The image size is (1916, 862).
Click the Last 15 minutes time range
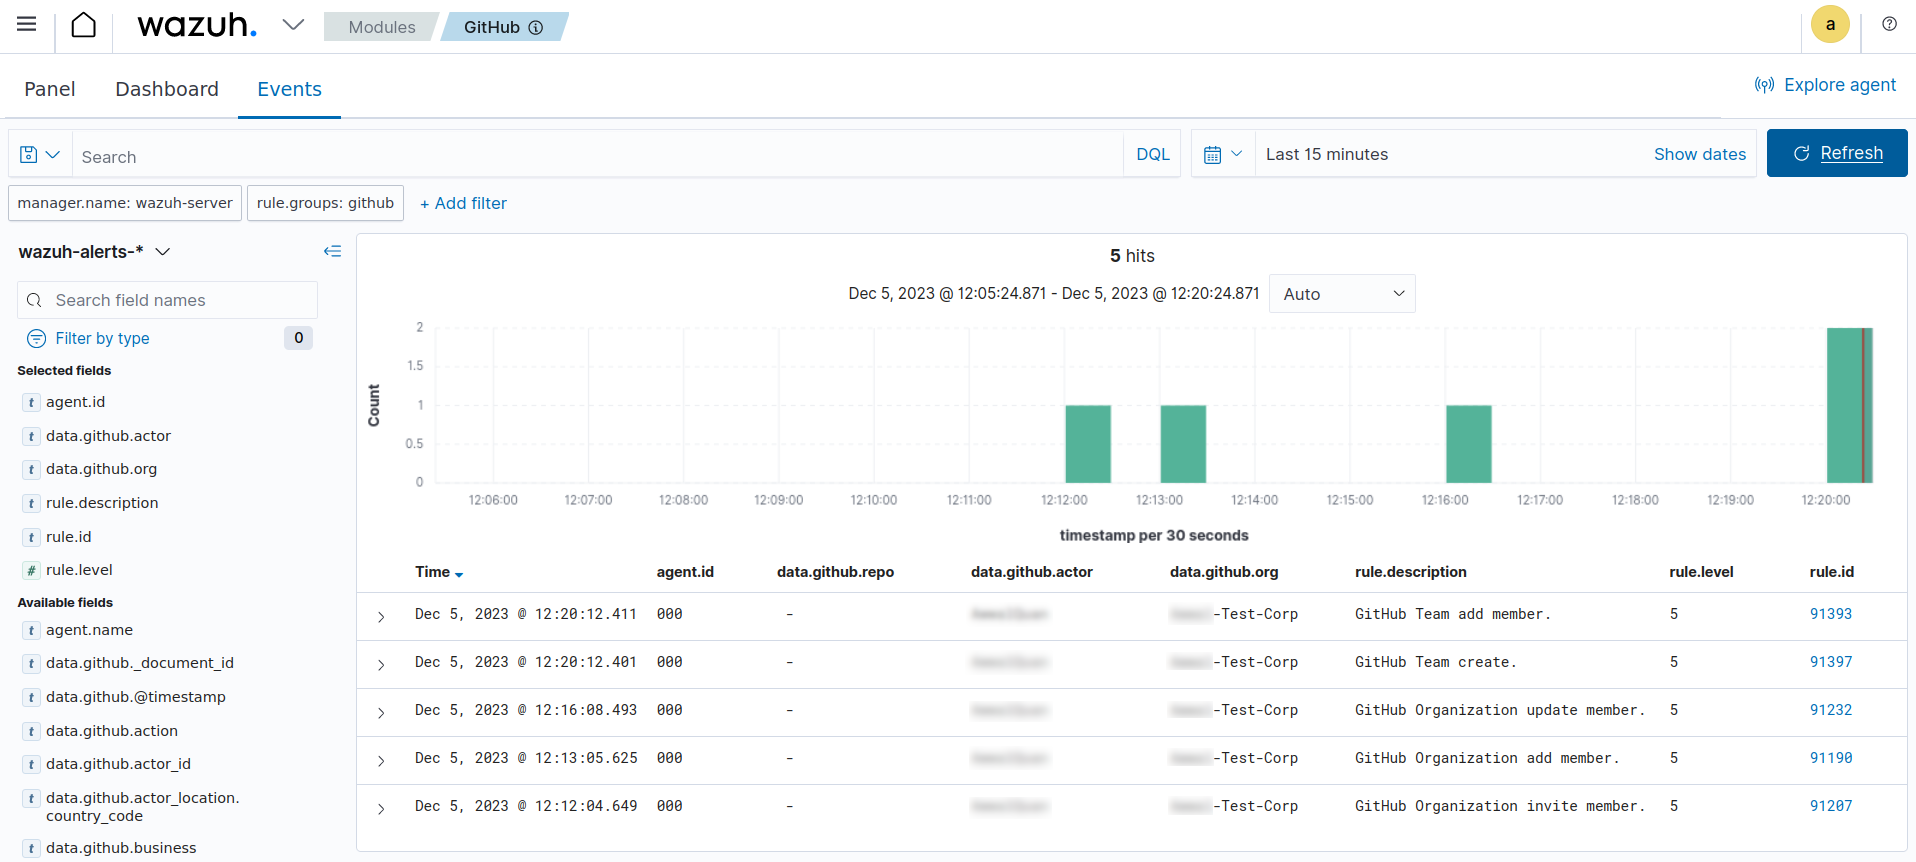(1327, 154)
